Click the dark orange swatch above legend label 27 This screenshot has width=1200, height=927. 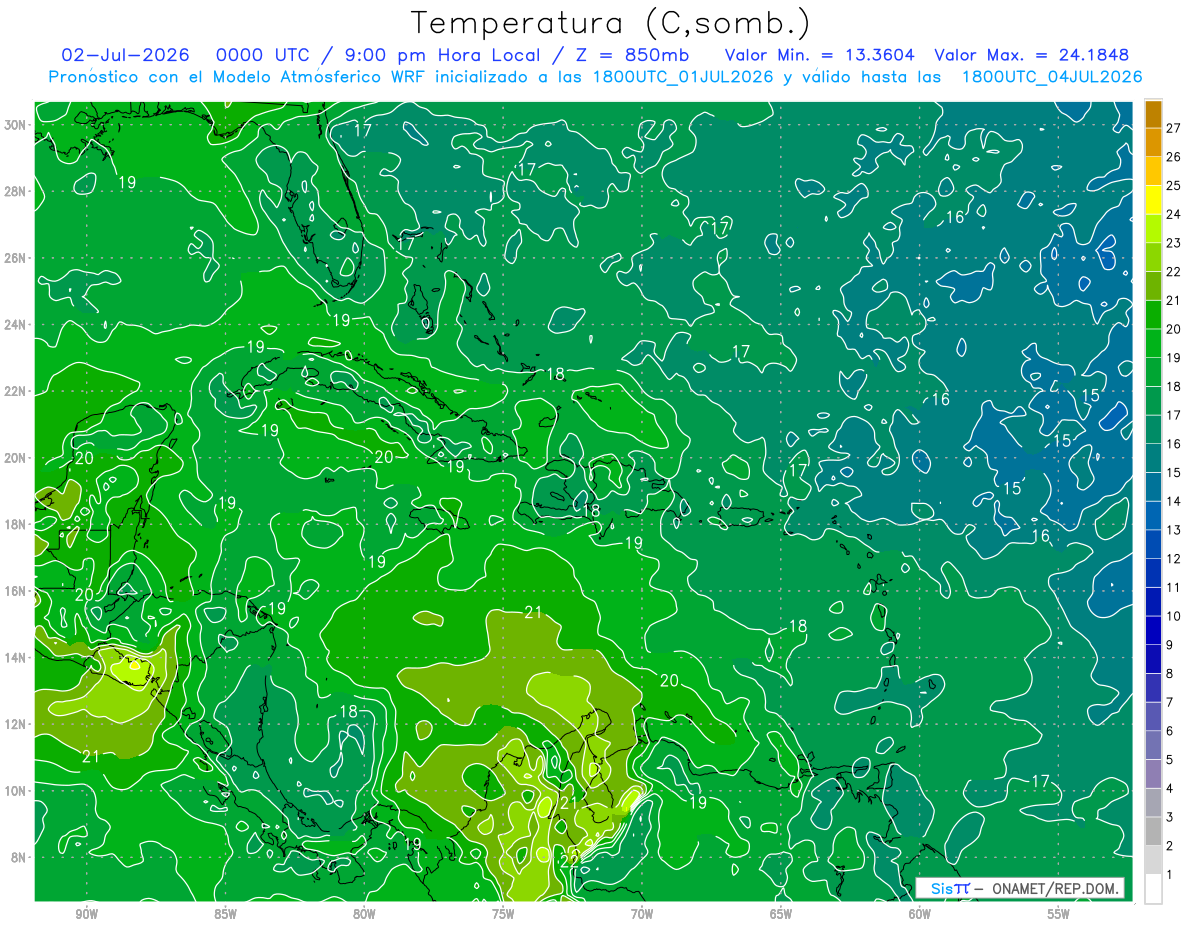(1153, 114)
